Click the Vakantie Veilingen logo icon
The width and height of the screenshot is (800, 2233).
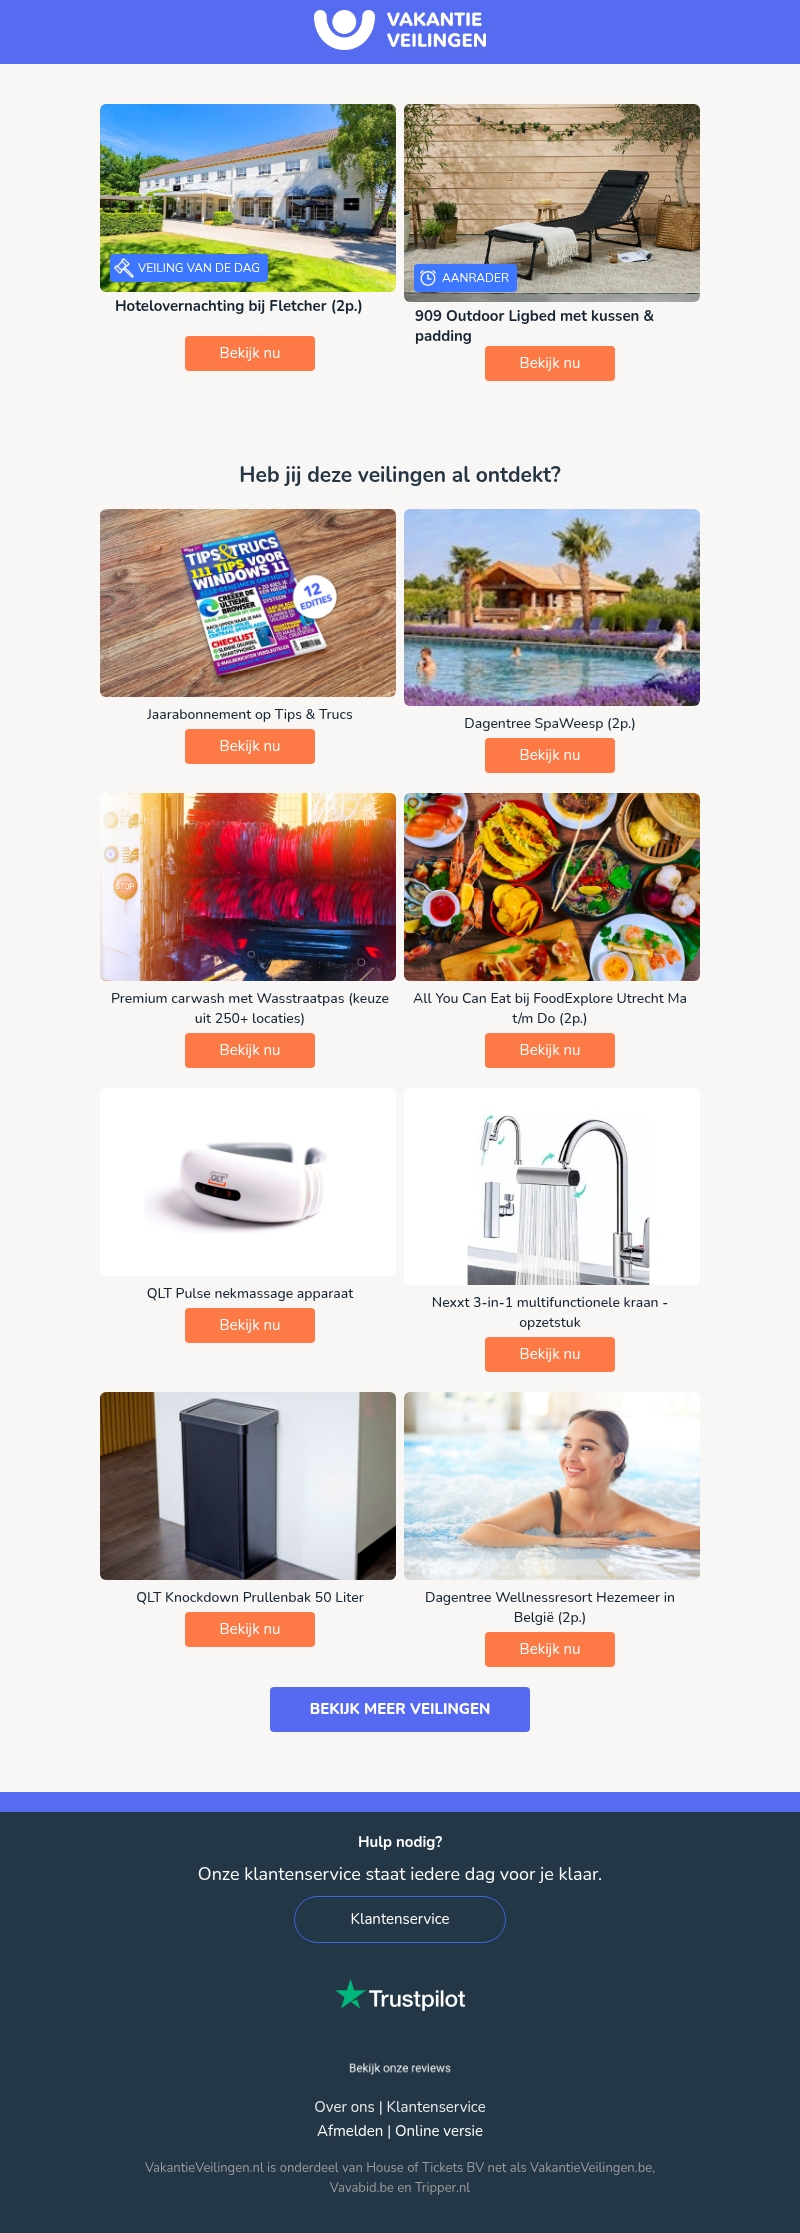coord(344,29)
